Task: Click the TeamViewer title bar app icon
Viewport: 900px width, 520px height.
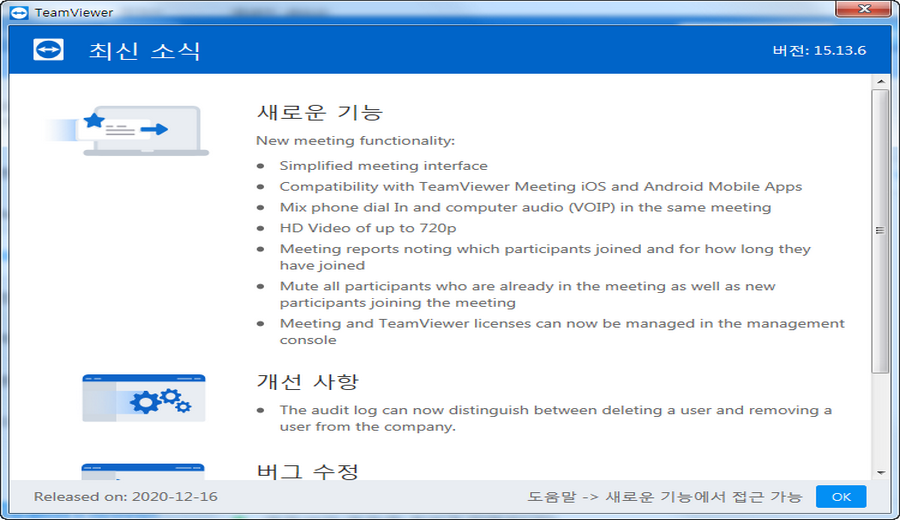Action: click(19, 13)
